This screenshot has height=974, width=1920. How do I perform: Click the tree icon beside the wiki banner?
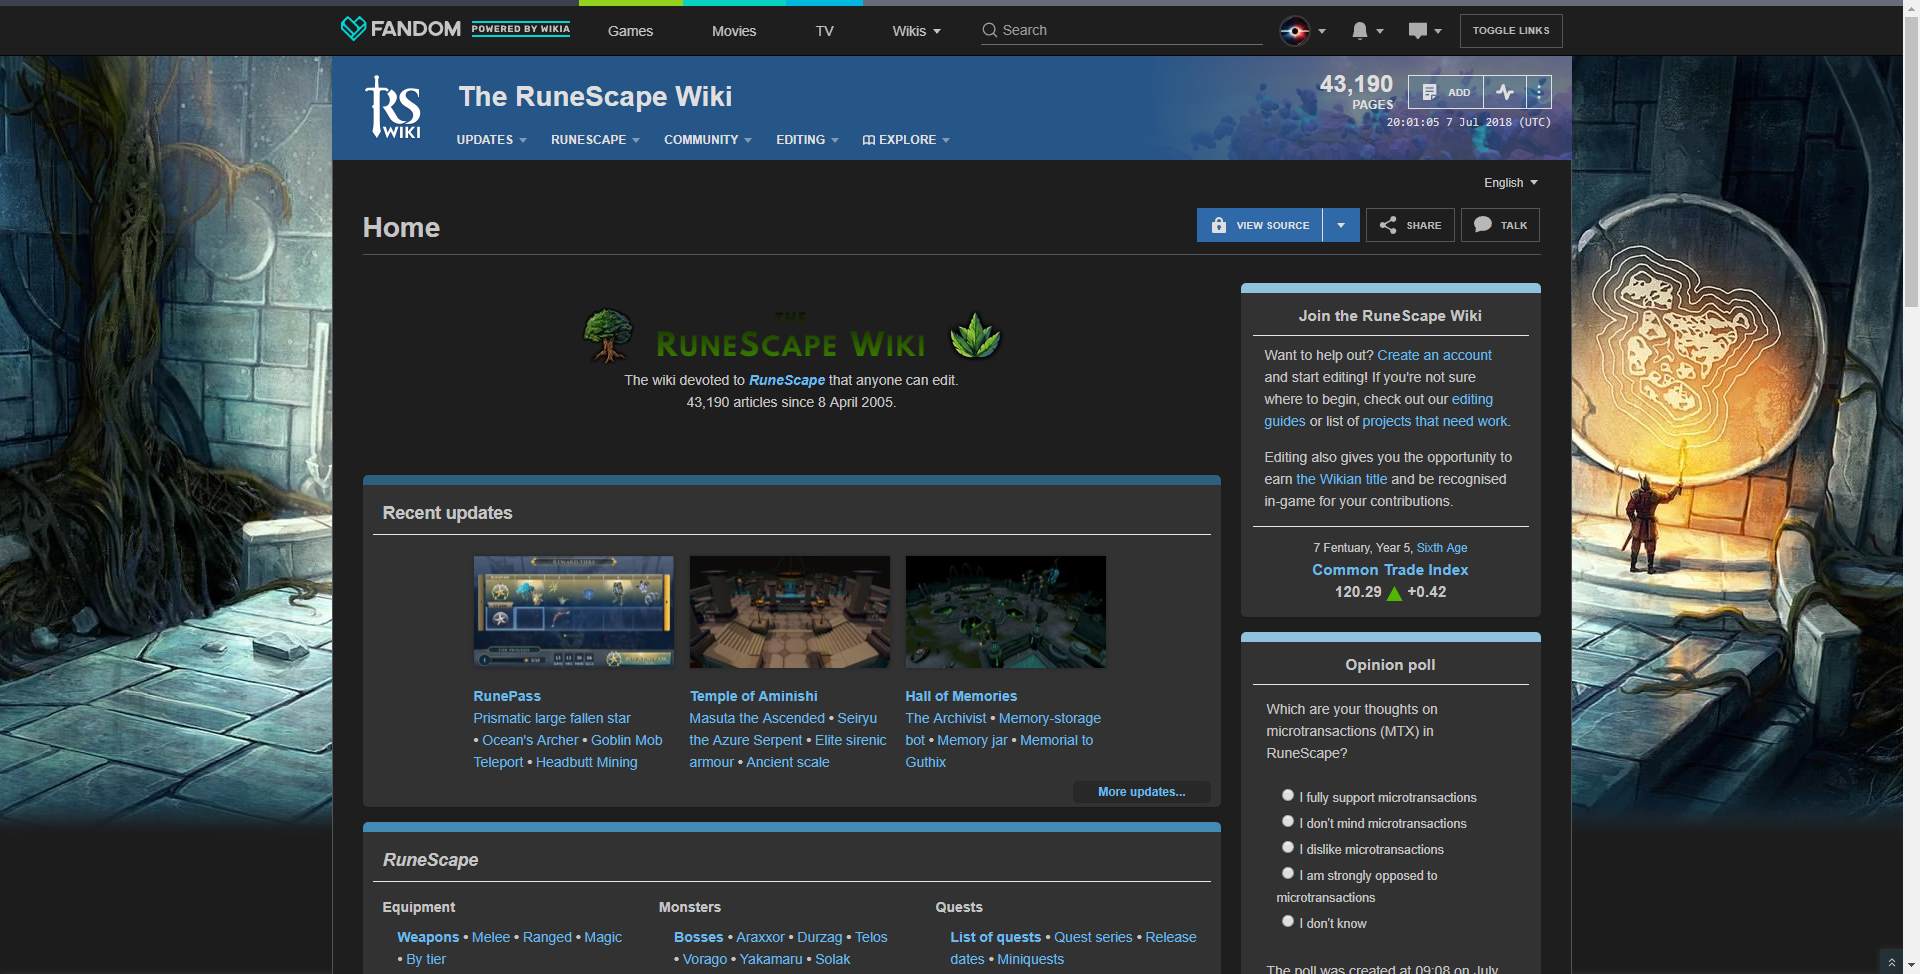pyautogui.click(x=607, y=335)
